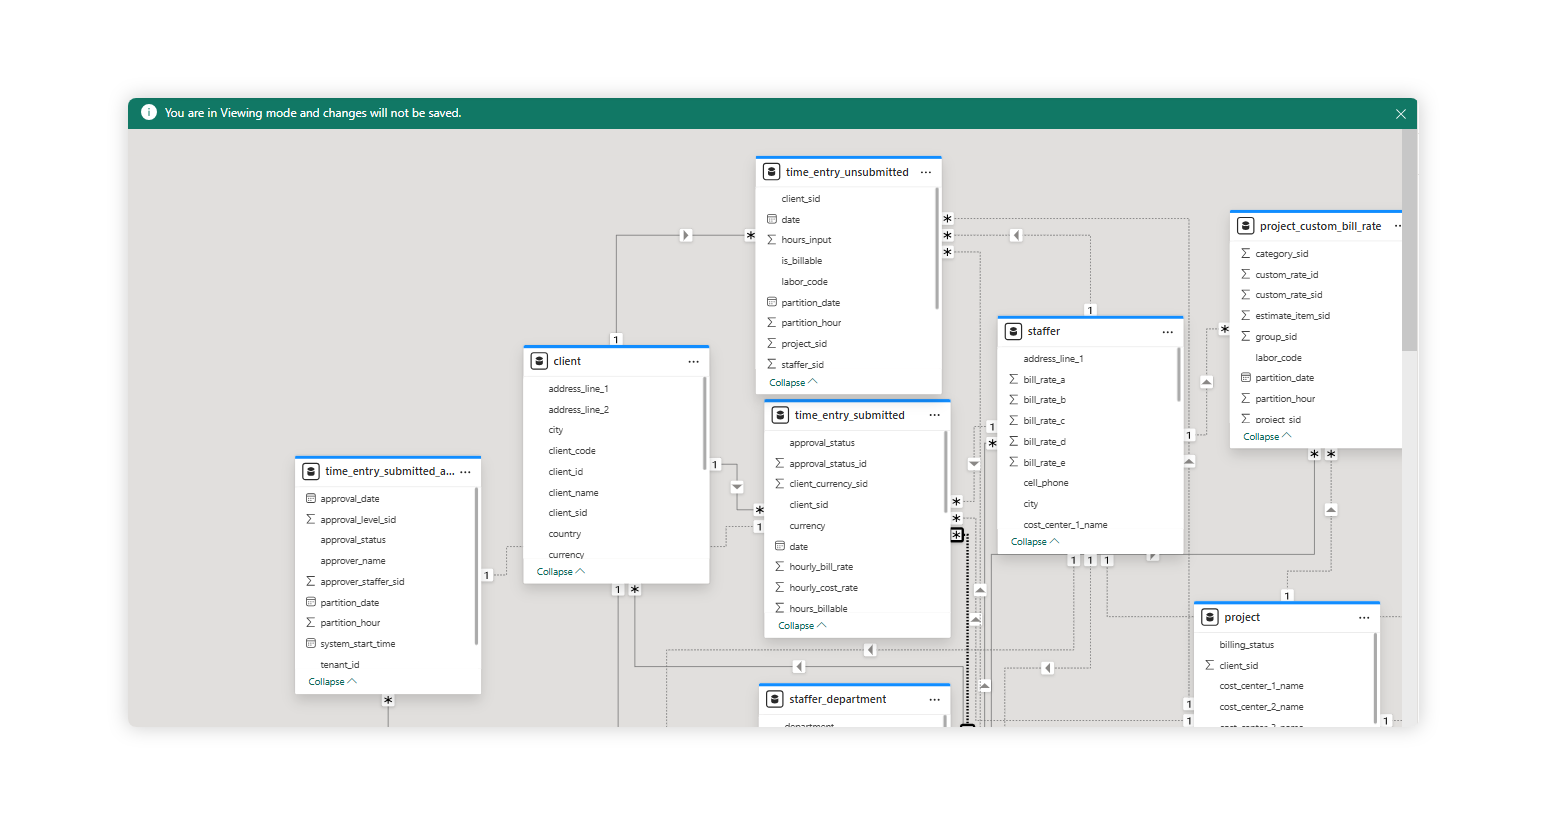Click the project table database icon
Image resolution: width=1546 pixels, height=824 pixels.
pos(1210,617)
